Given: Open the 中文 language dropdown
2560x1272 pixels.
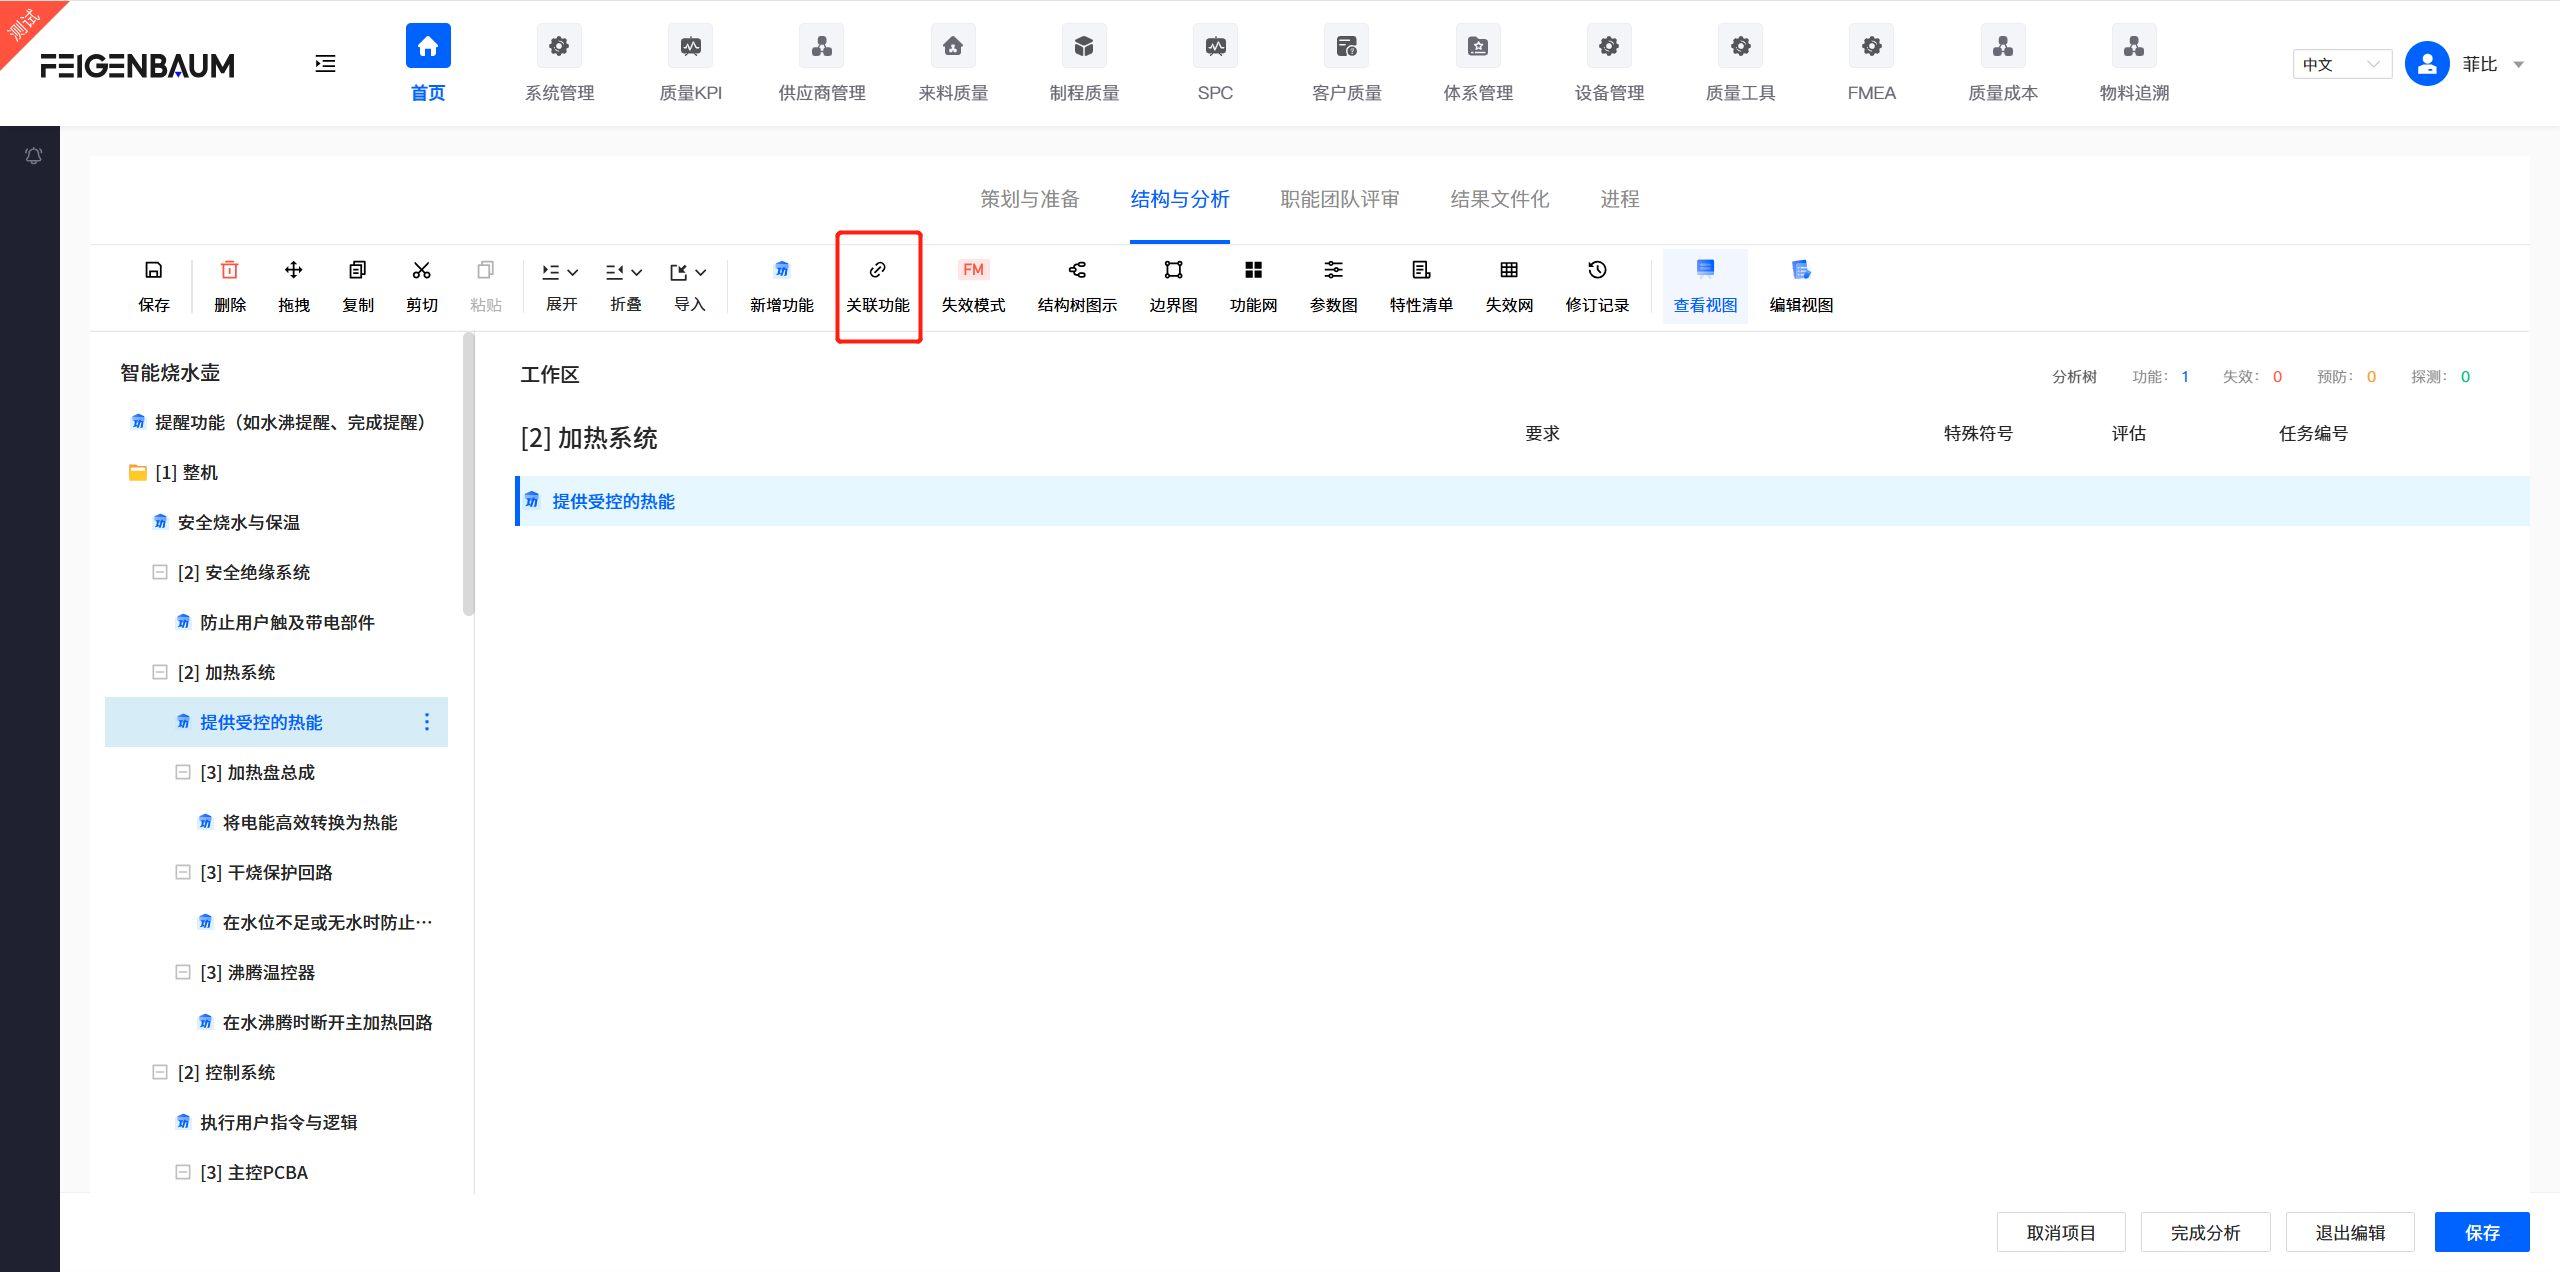Looking at the screenshot, I should click(2340, 64).
